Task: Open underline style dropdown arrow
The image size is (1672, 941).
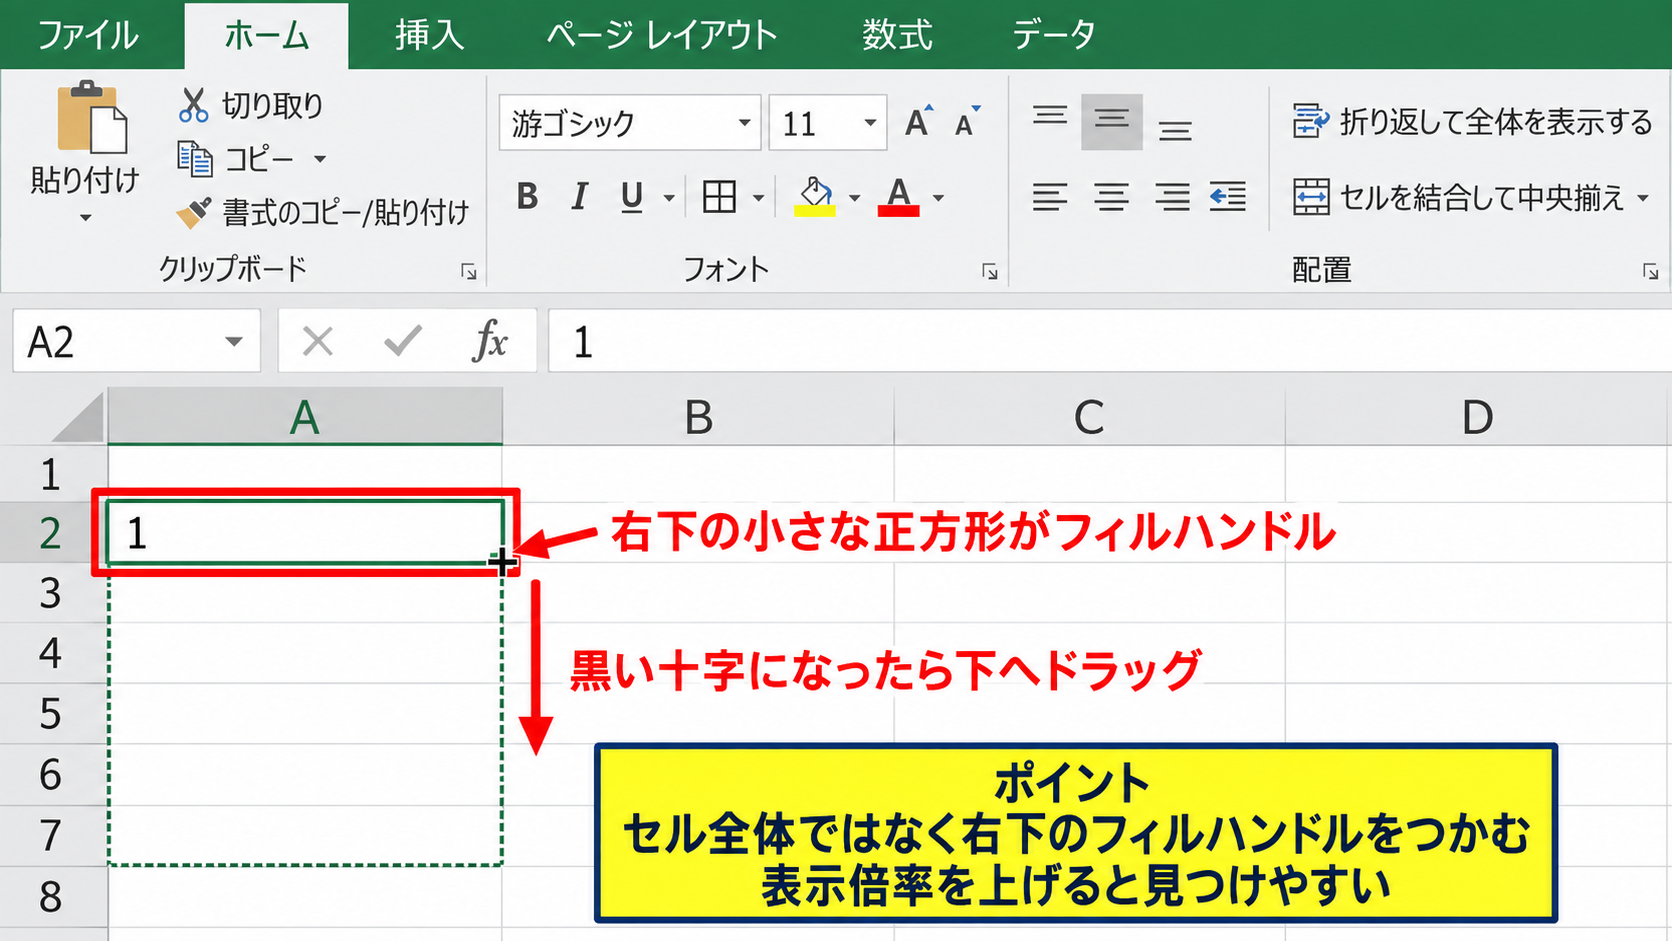Action: pos(669,198)
